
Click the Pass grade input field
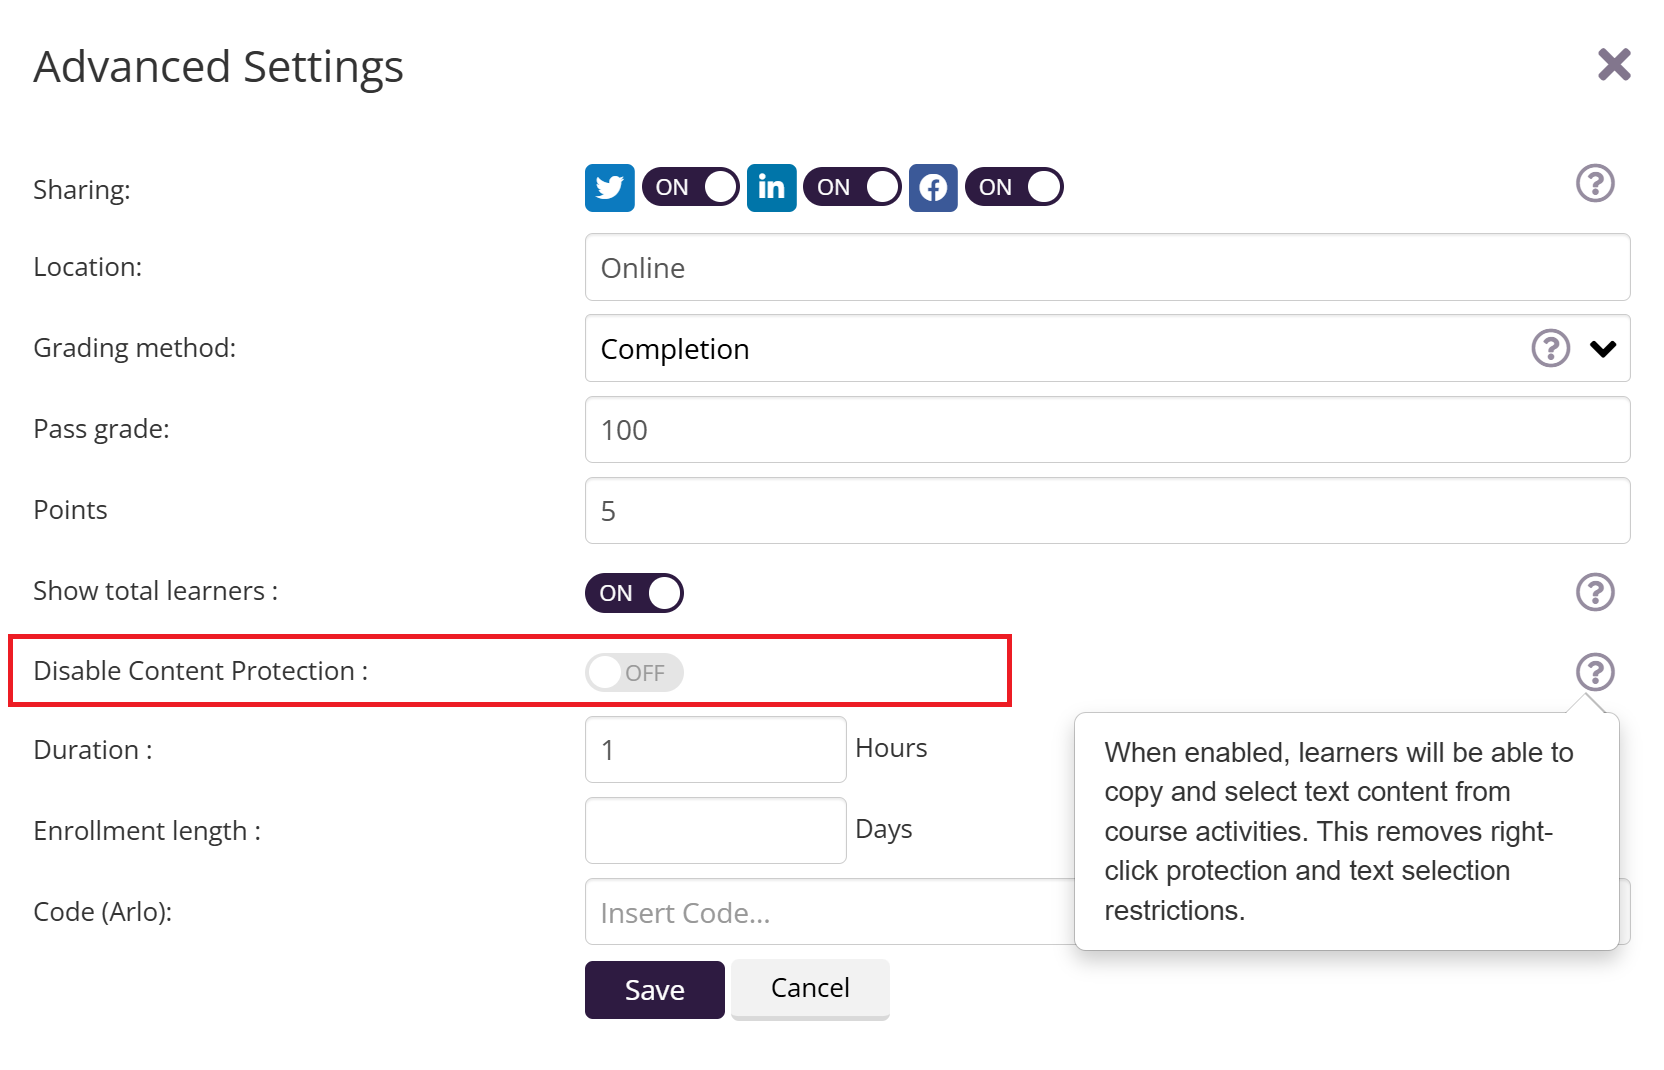click(x=1107, y=430)
